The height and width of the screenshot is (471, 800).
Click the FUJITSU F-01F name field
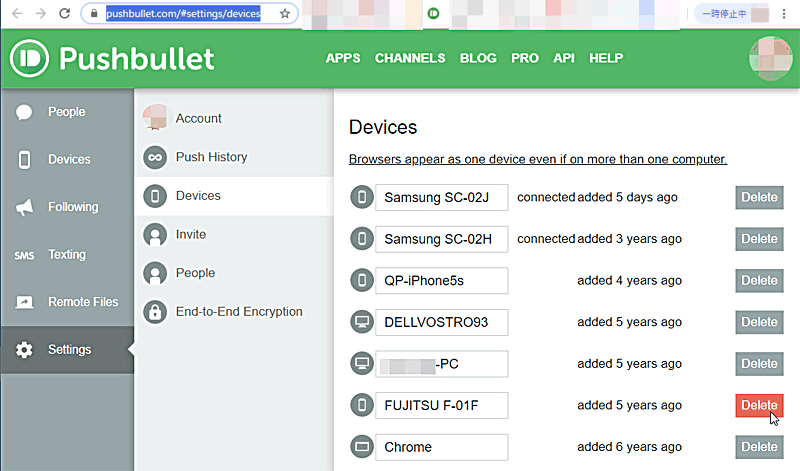[442, 405]
